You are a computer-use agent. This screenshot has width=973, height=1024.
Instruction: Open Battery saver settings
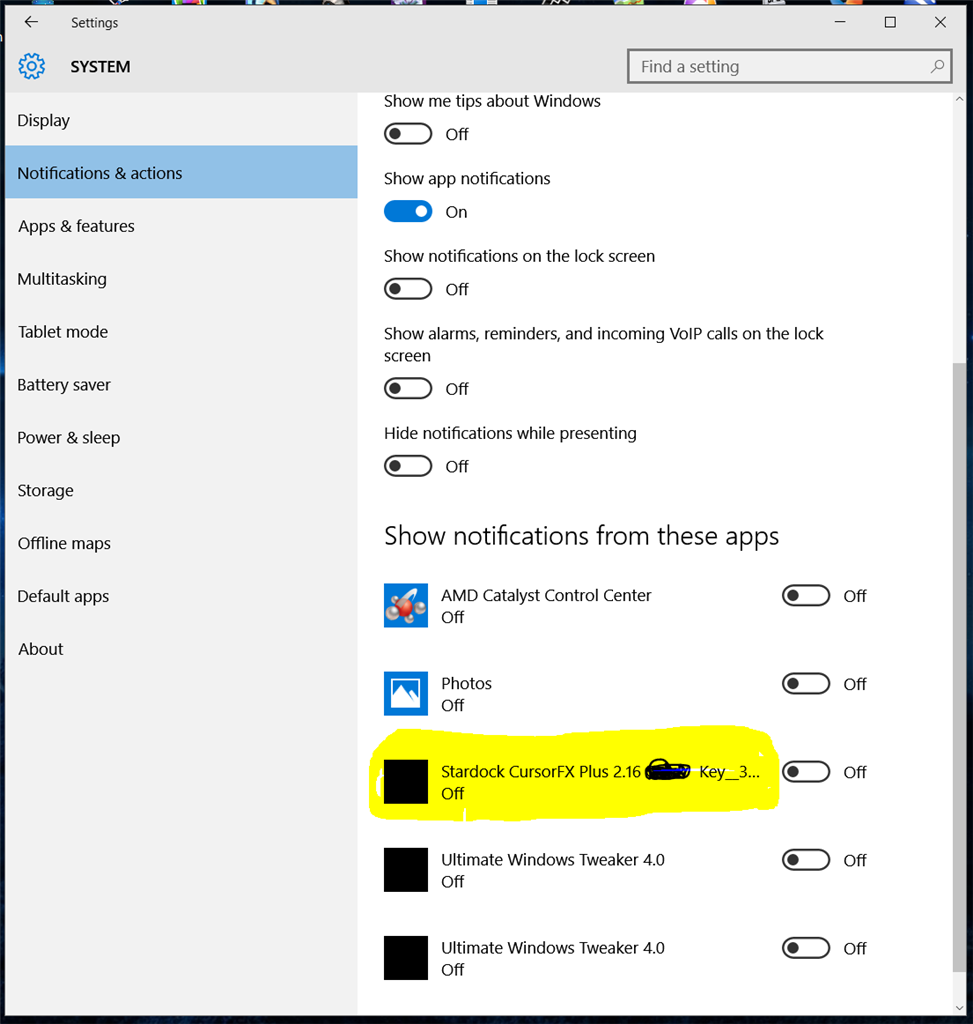point(182,385)
